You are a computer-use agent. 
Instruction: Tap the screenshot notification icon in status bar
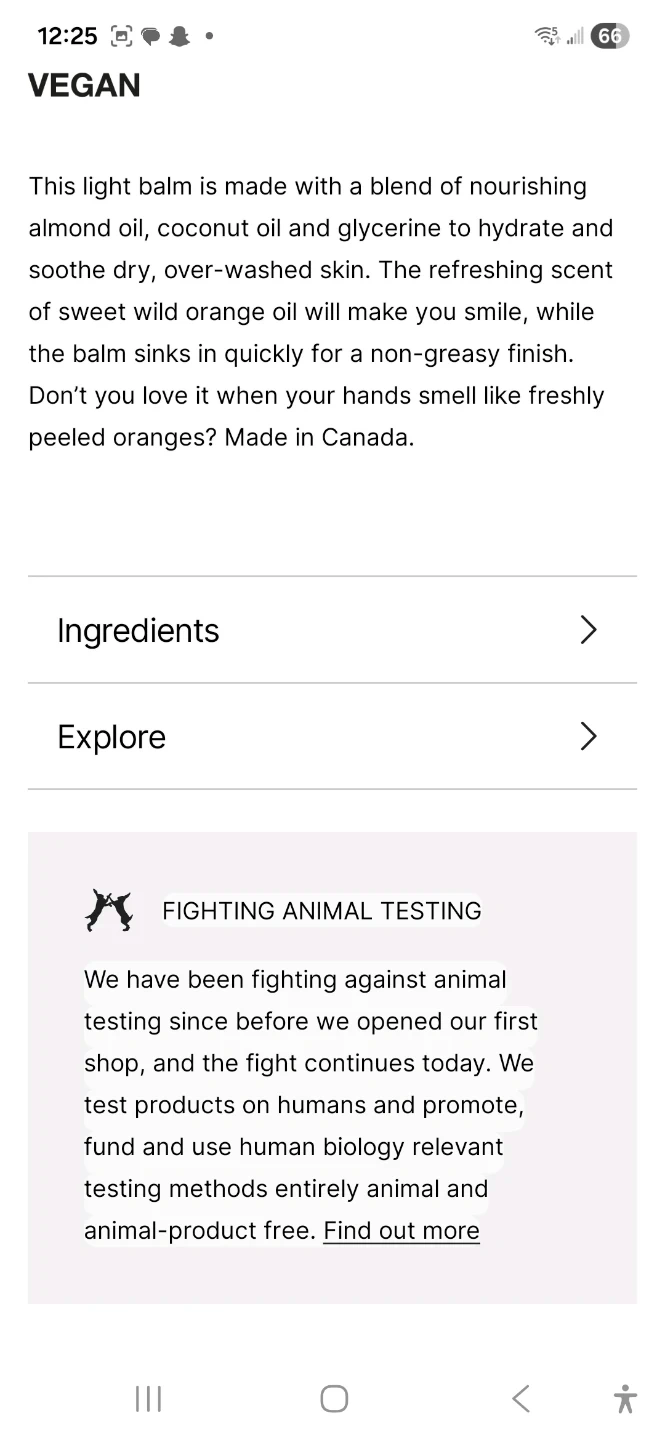tap(122, 37)
